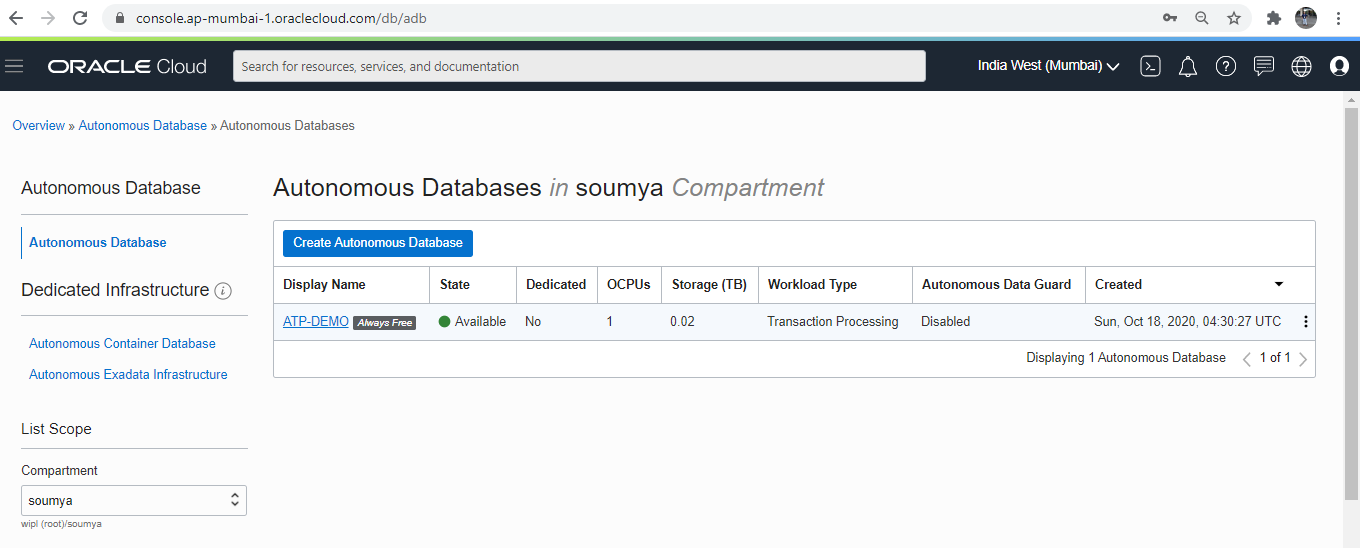Open the ATP-DEMO database link
This screenshot has width=1360, height=548.
coord(316,322)
